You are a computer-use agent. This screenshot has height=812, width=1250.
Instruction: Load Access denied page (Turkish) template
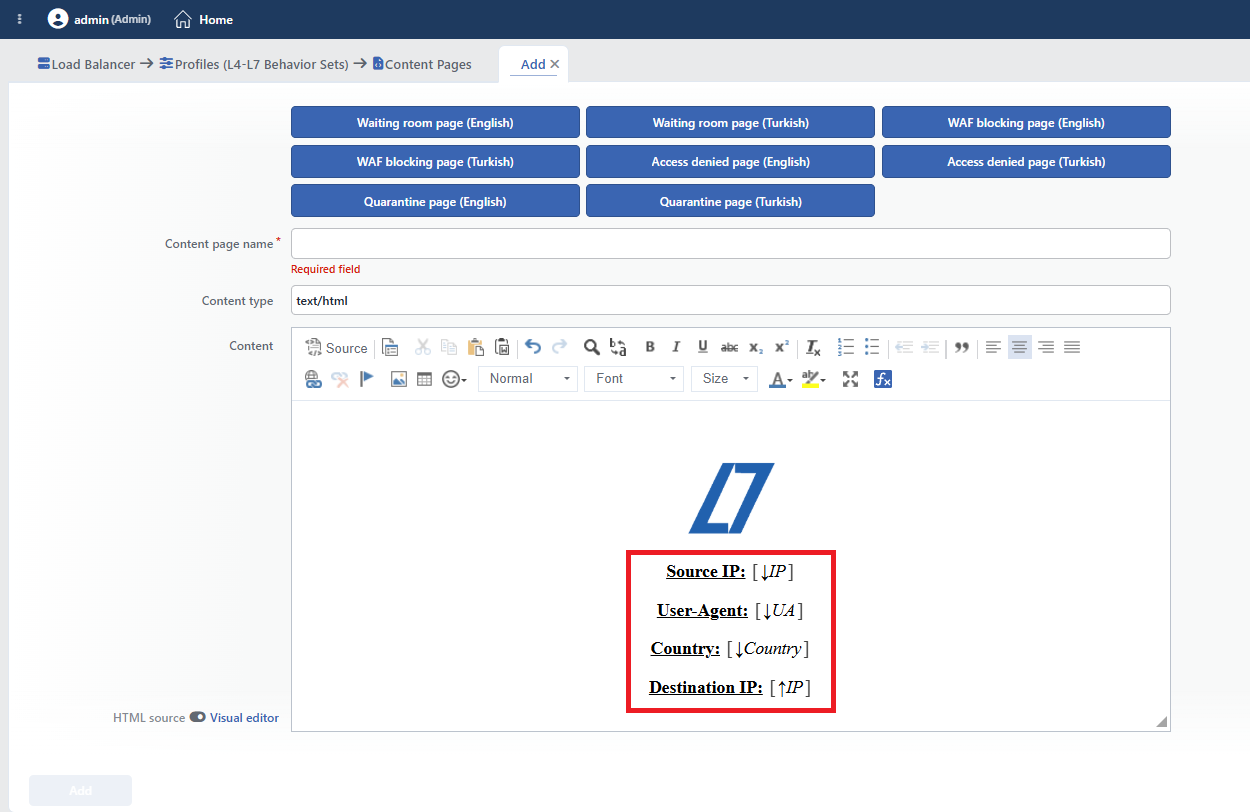click(x=1026, y=161)
